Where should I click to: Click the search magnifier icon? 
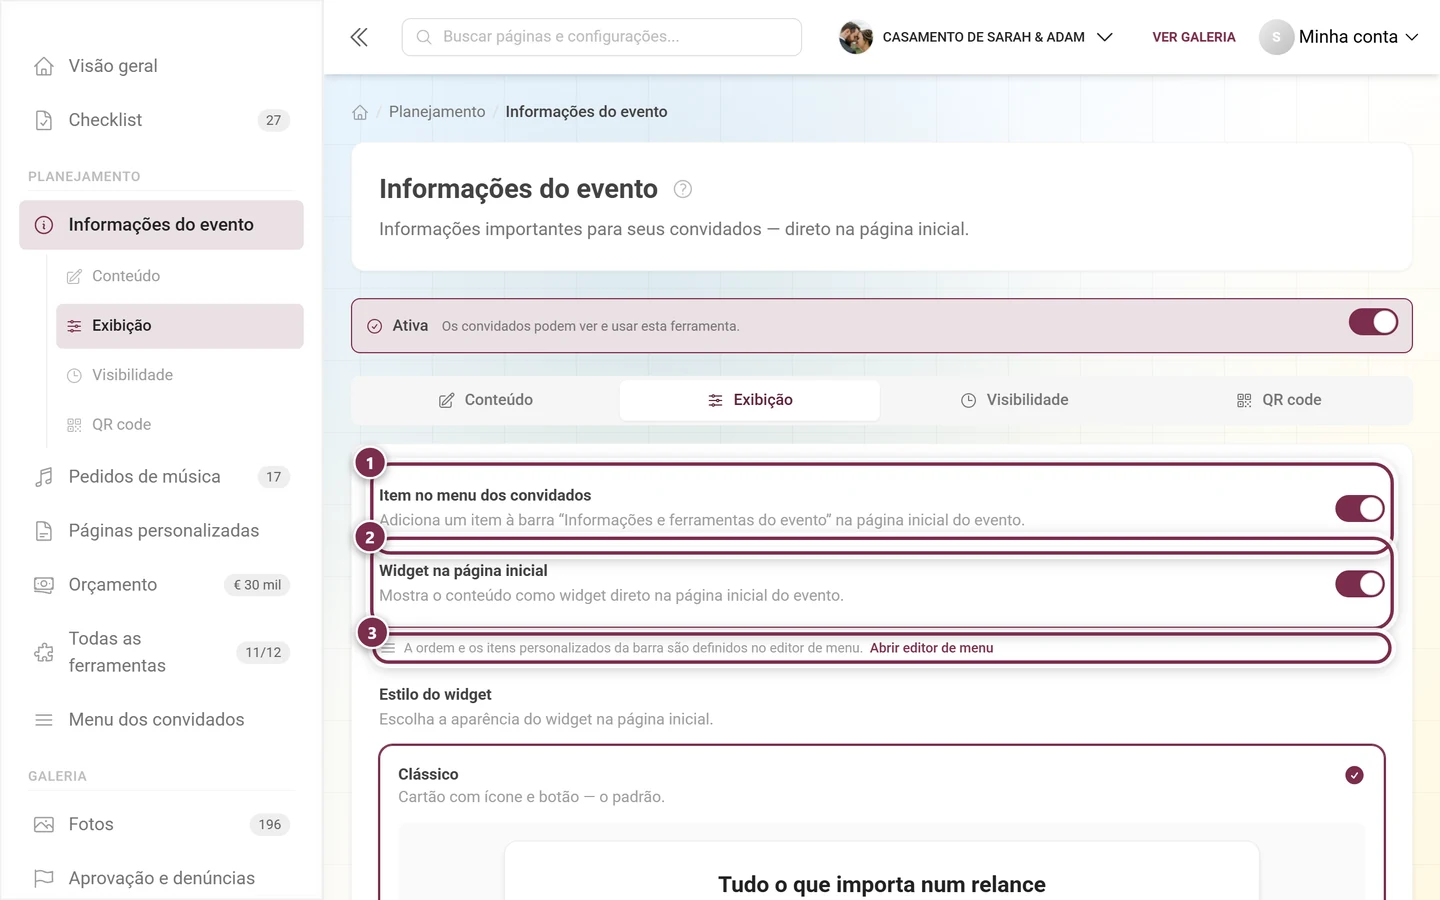(424, 37)
